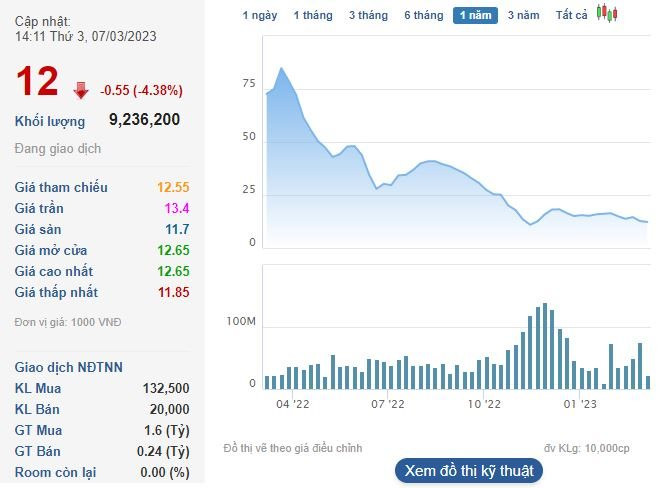Click the Khối lượng volume label
Viewport: 663px width, 488px height.
tap(50, 121)
